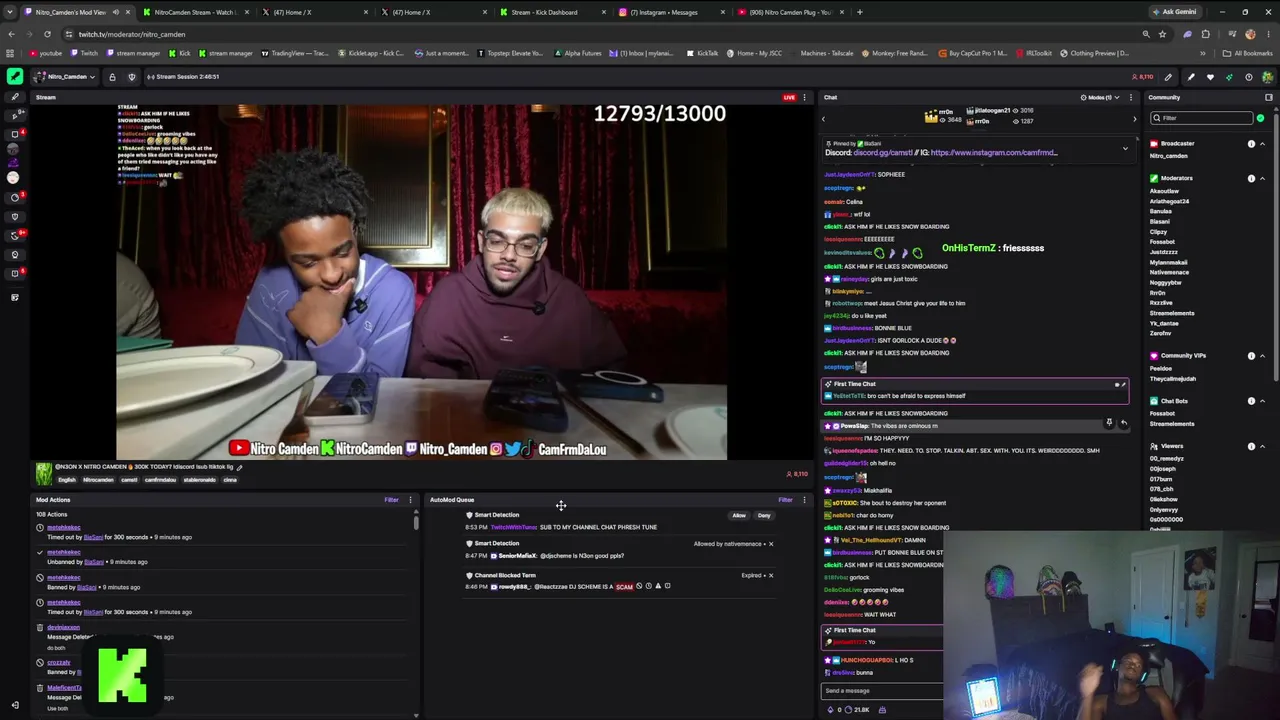Bookmark this page with the star icon
This screenshot has width=1280, height=720.
coord(1161,34)
